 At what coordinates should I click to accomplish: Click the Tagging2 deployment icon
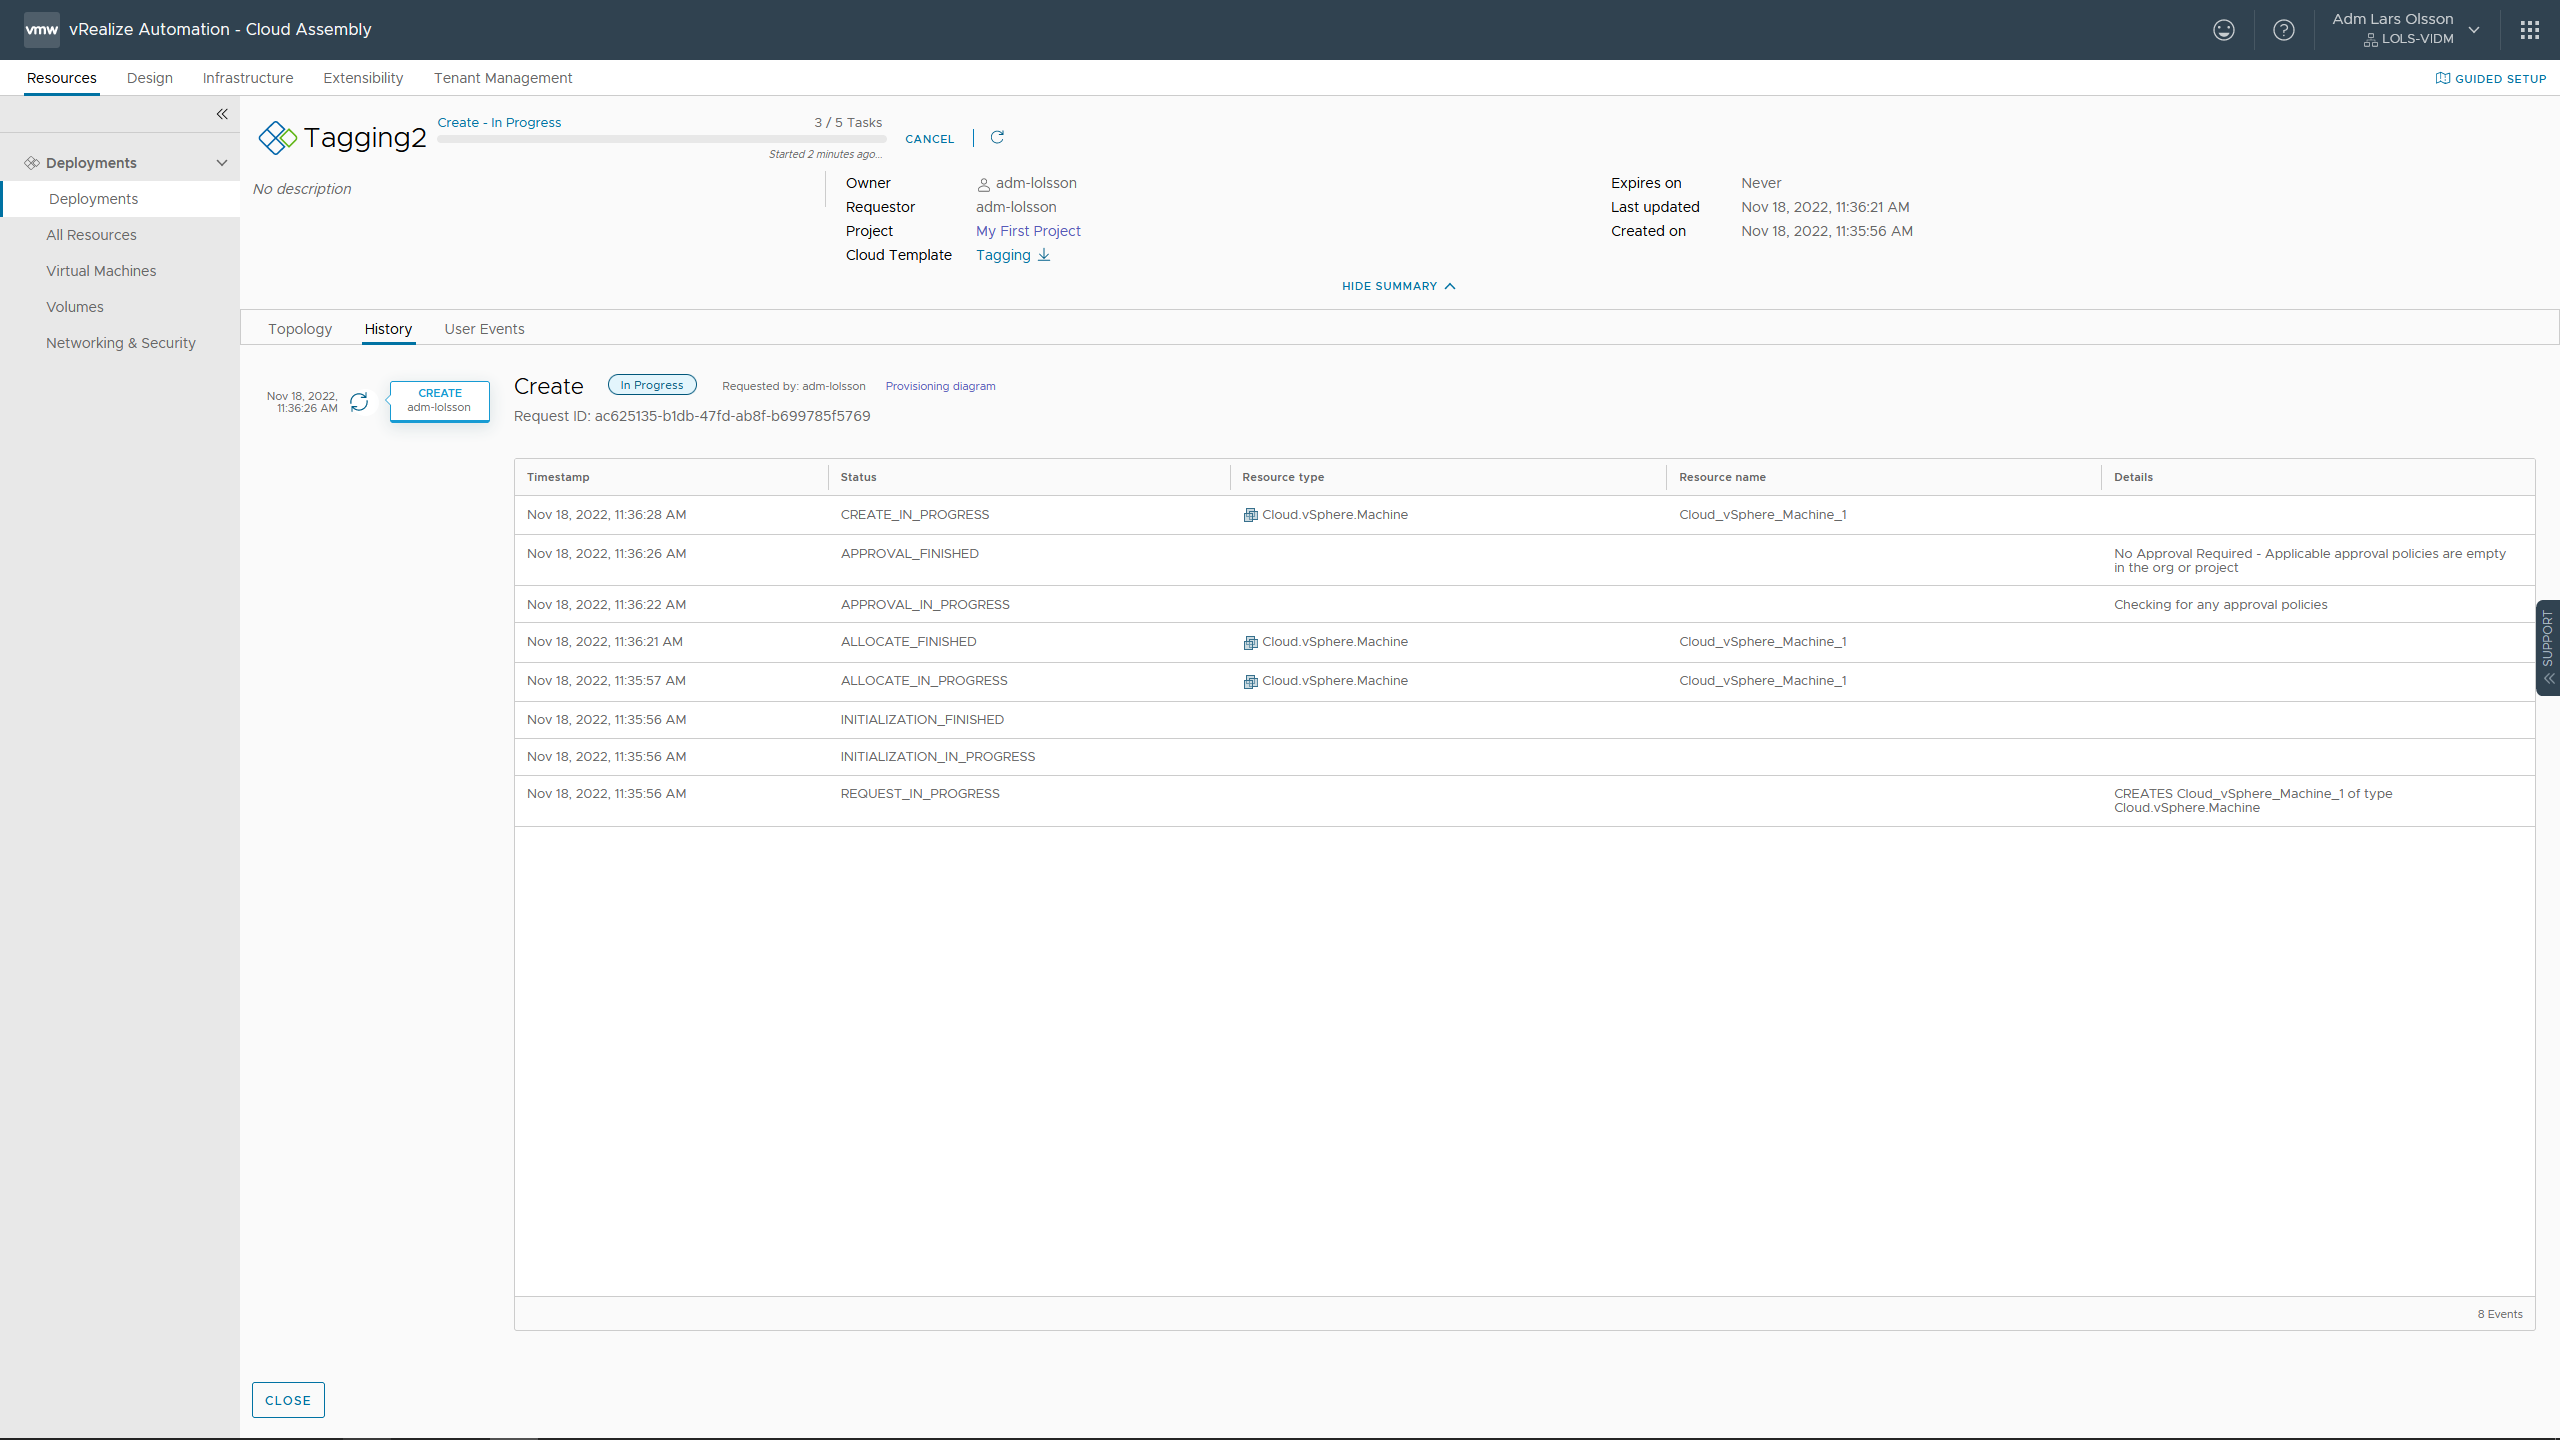click(x=277, y=137)
